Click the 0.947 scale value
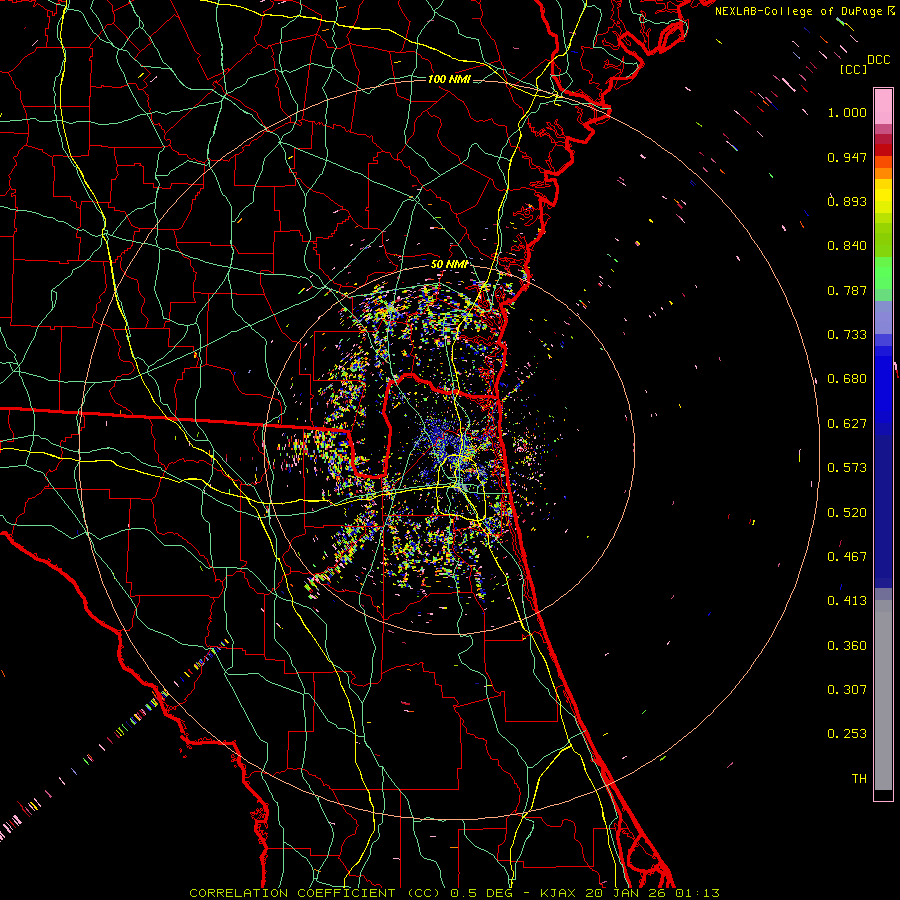Viewport: 900px width, 900px height. coord(847,157)
